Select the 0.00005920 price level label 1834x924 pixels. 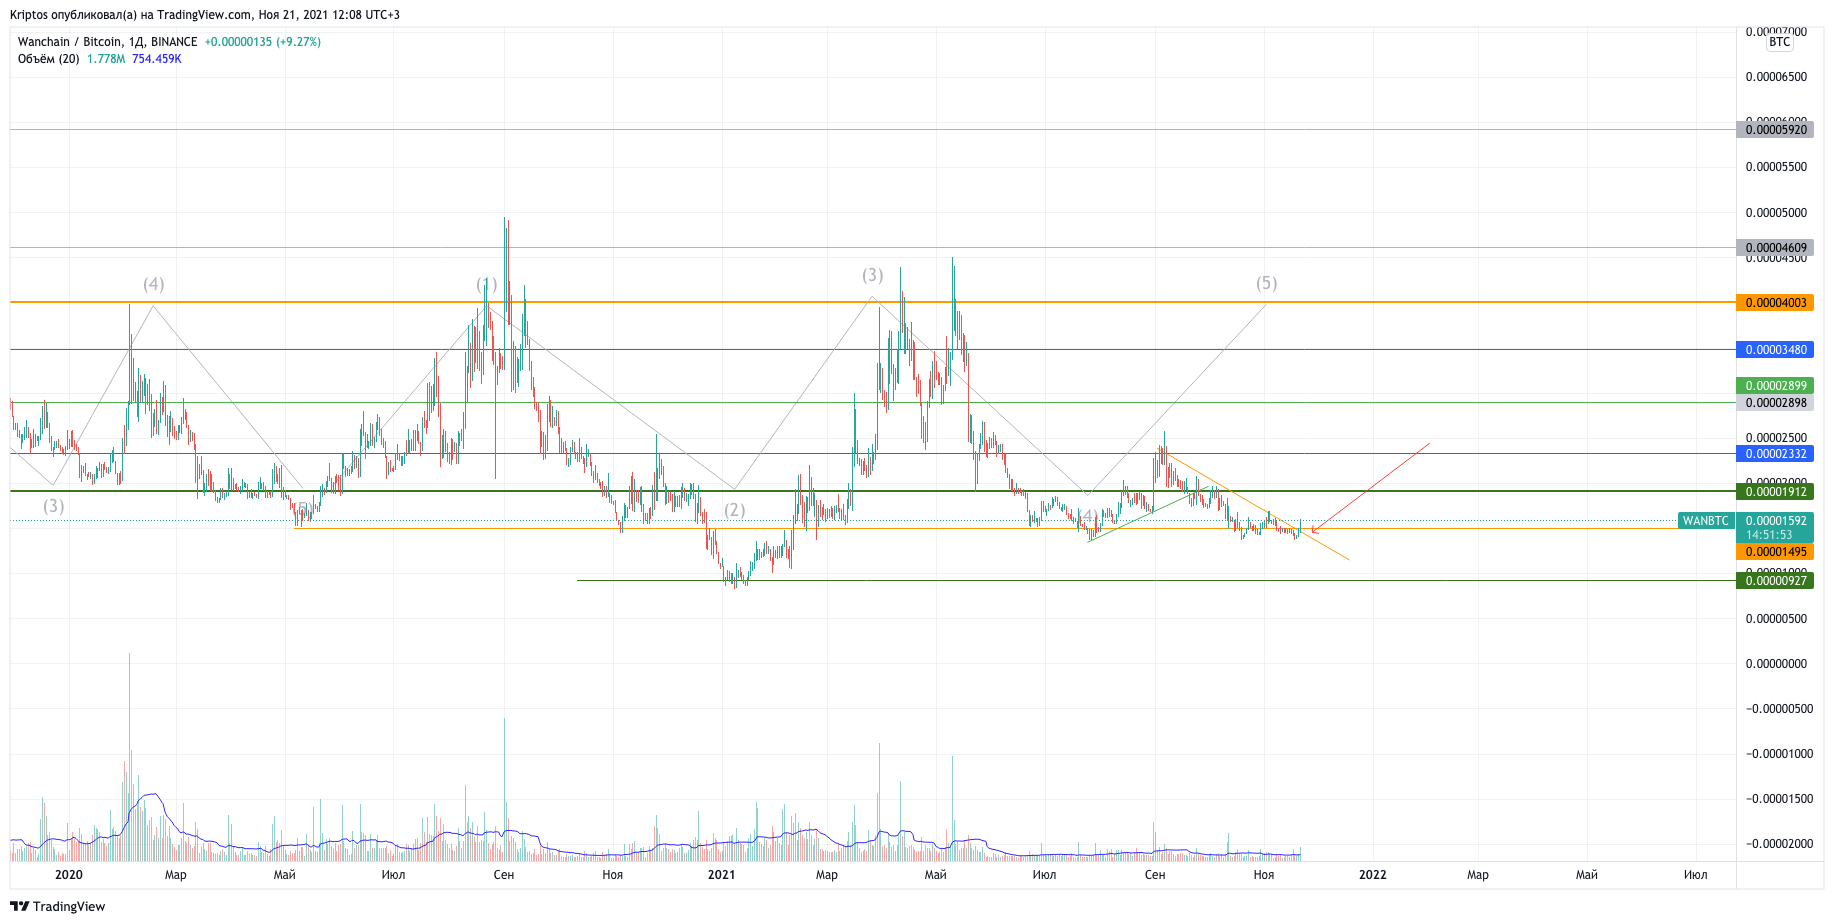click(1776, 130)
